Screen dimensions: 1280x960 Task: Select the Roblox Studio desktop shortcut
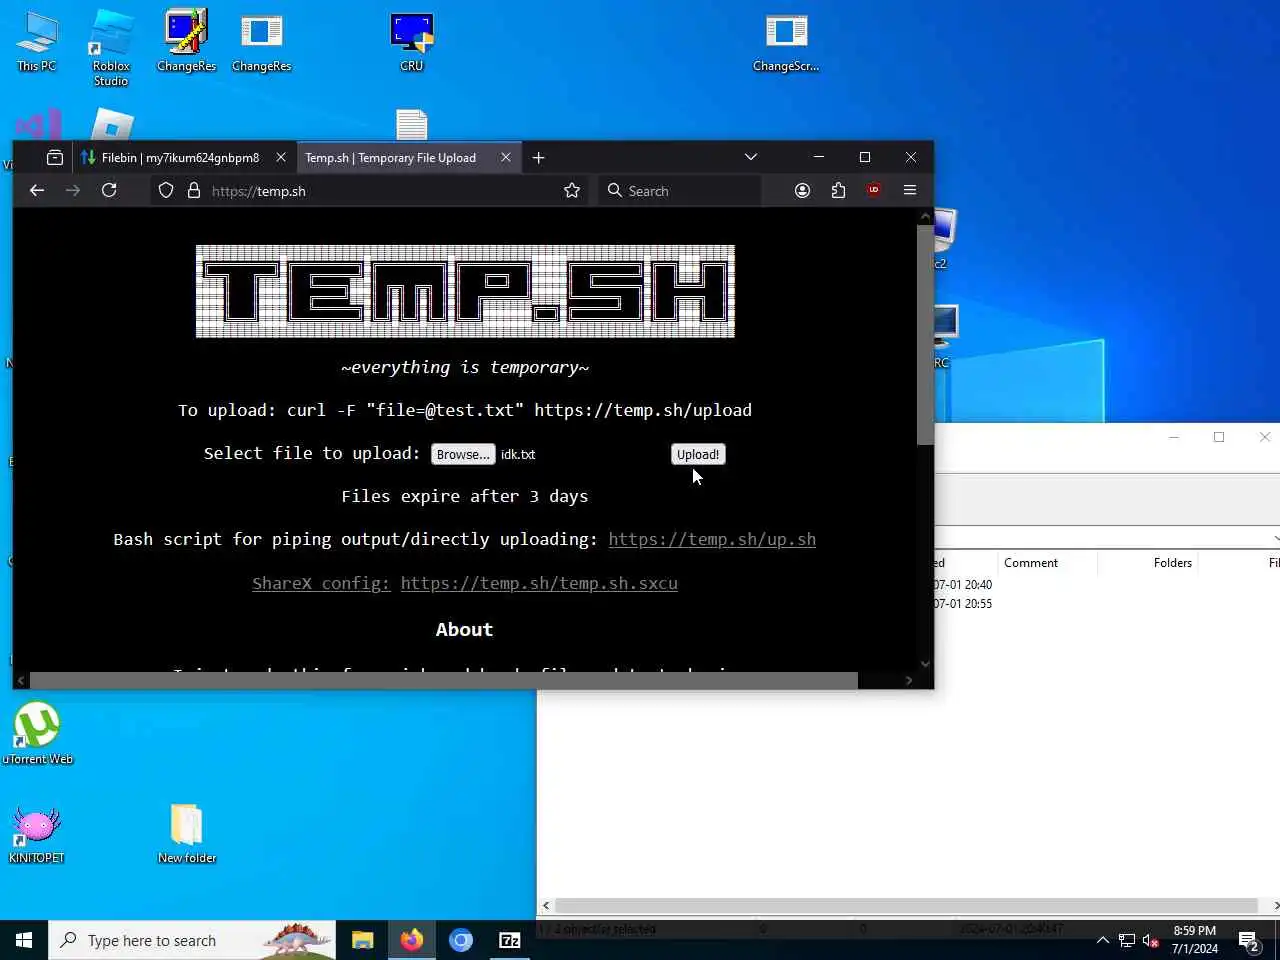click(111, 48)
